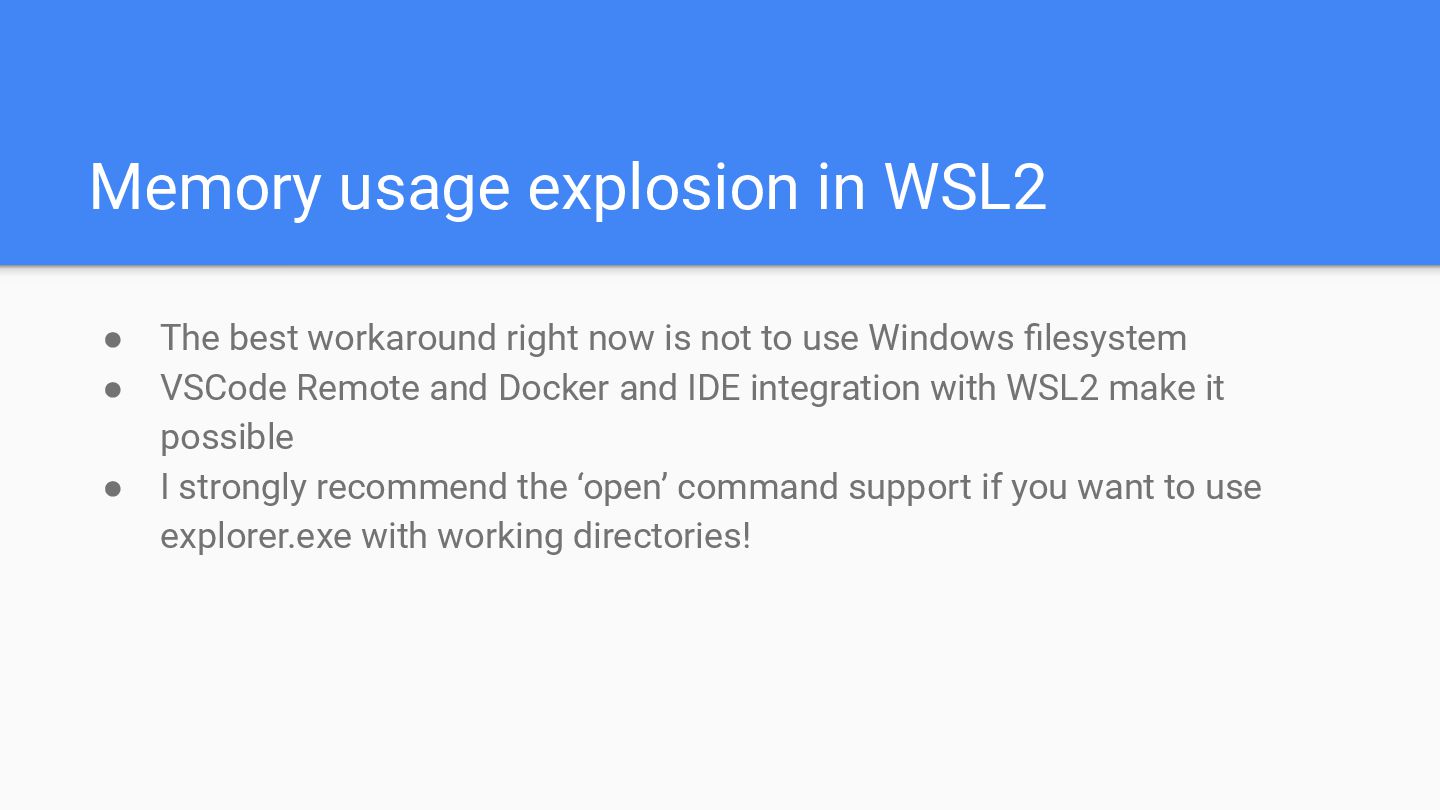This screenshot has width=1440, height=810.
Task: Click the word 'possible' on the wrapped line
Action: (227, 438)
